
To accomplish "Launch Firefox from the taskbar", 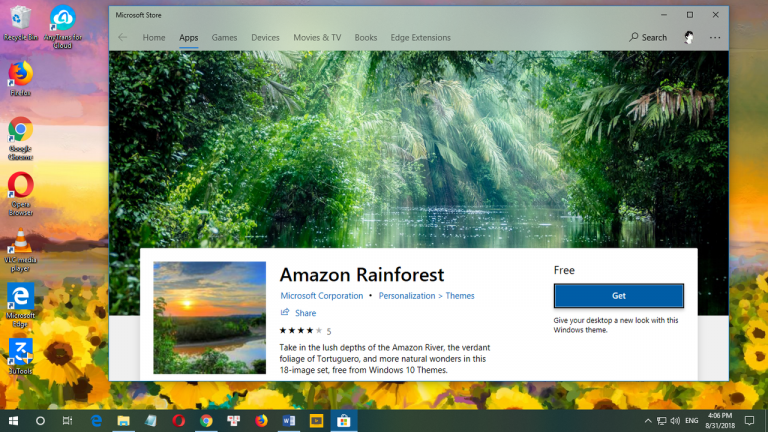I will pos(261,421).
